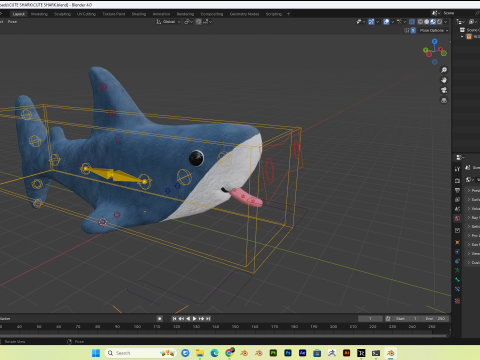Jump to the next keyframe
The image size is (480, 360).
click(201, 319)
